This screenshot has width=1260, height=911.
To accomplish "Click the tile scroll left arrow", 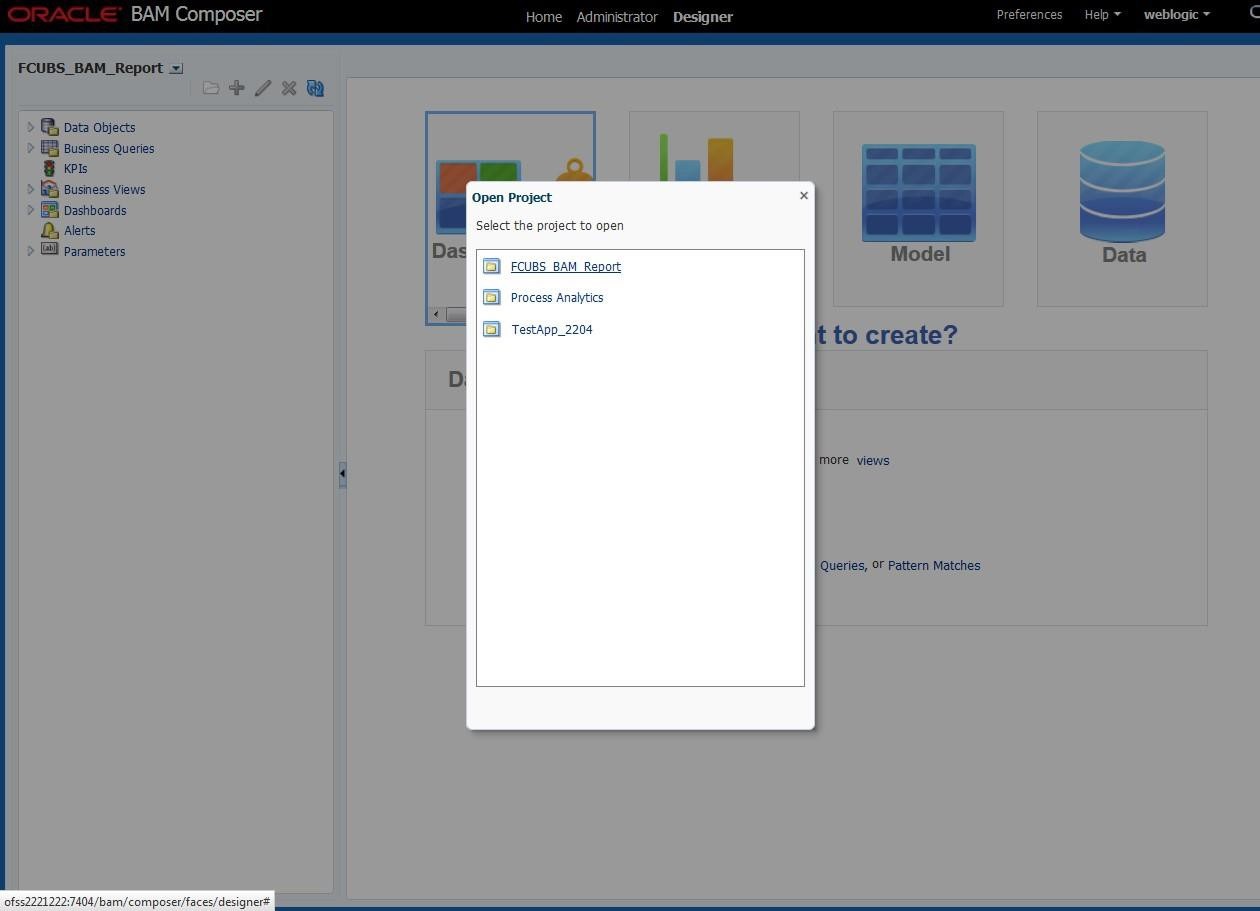I will (x=436, y=315).
